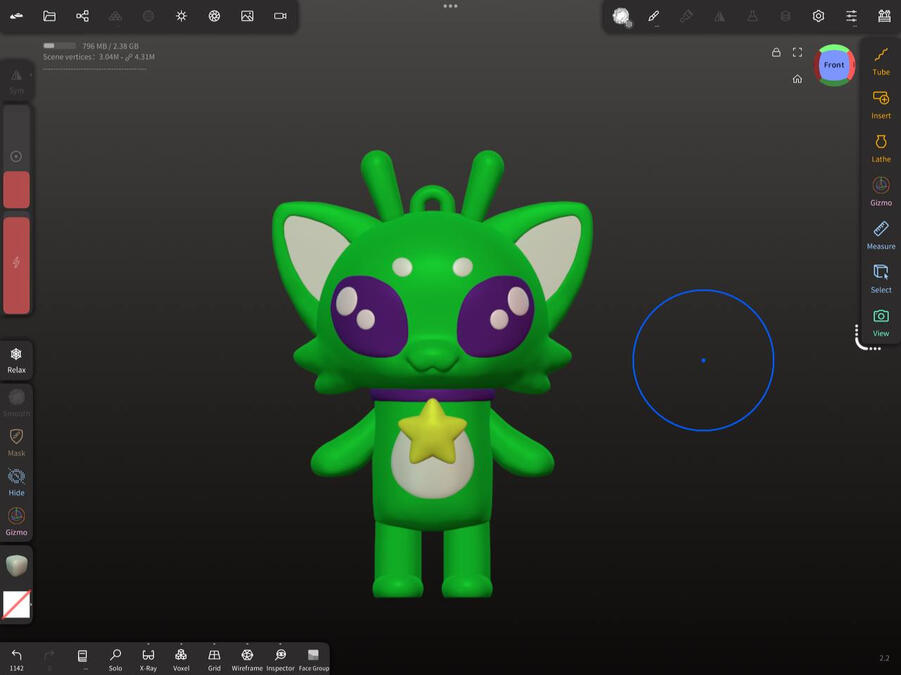901x675 pixels.
Task: Open the Lathe tool
Action: click(880, 145)
